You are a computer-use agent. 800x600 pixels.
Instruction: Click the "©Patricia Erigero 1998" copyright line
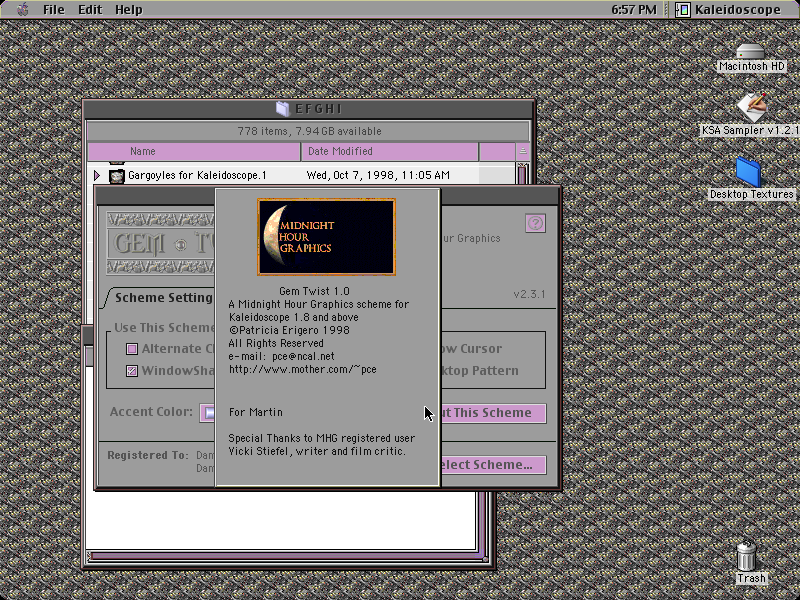(x=289, y=330)
